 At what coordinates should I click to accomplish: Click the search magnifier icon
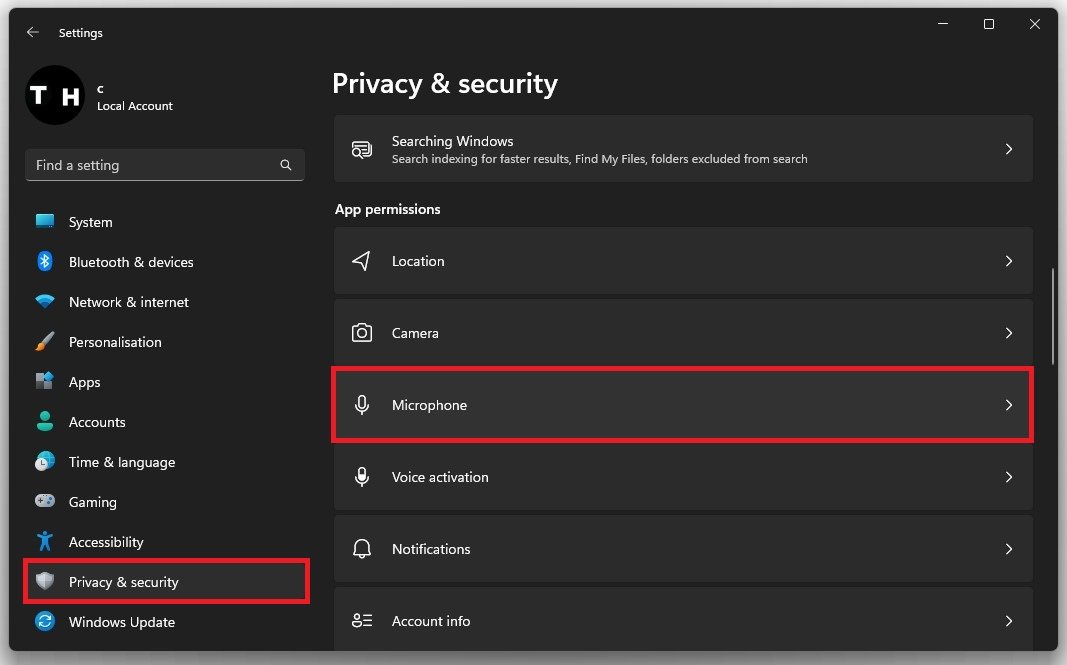(286, 165)
